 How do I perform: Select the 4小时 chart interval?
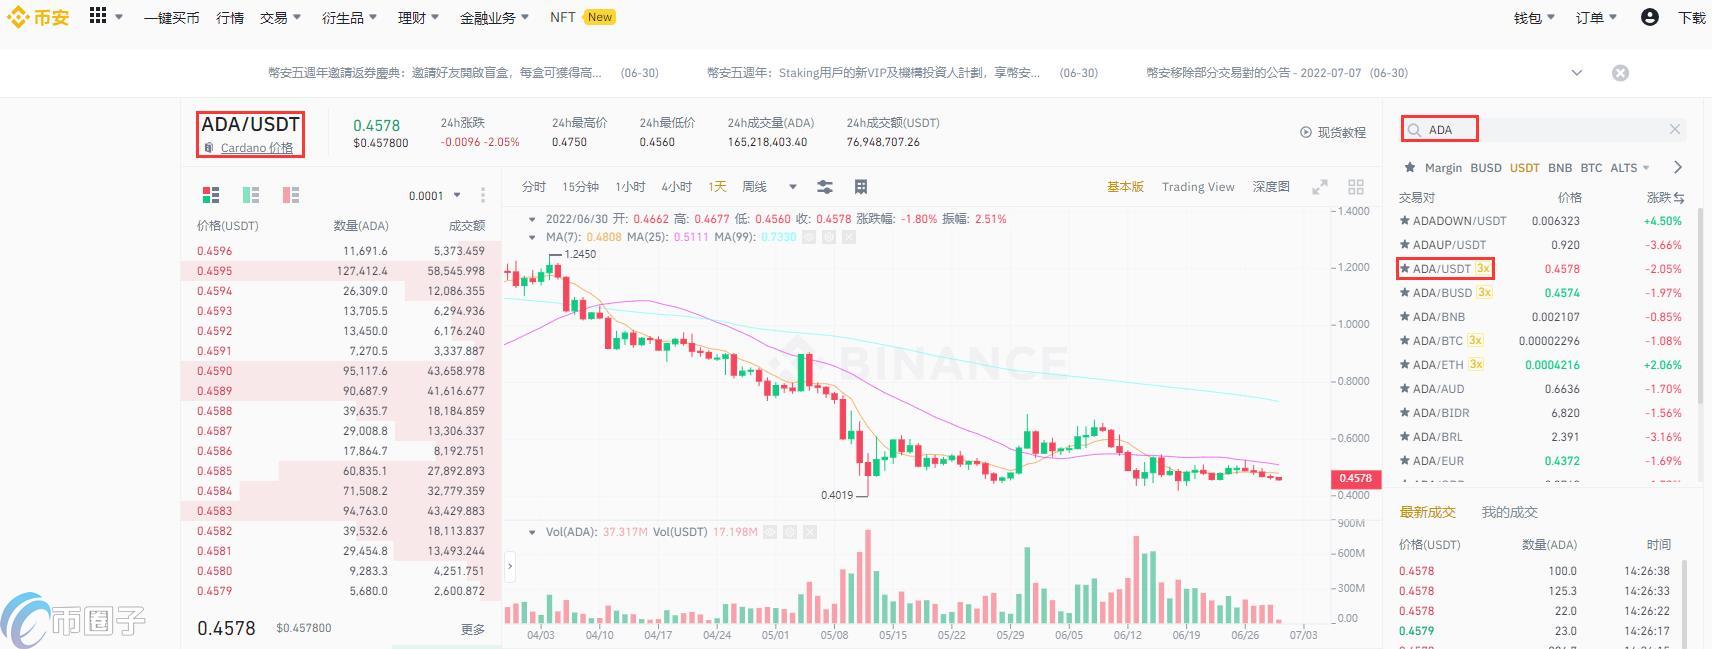[676, 187]
